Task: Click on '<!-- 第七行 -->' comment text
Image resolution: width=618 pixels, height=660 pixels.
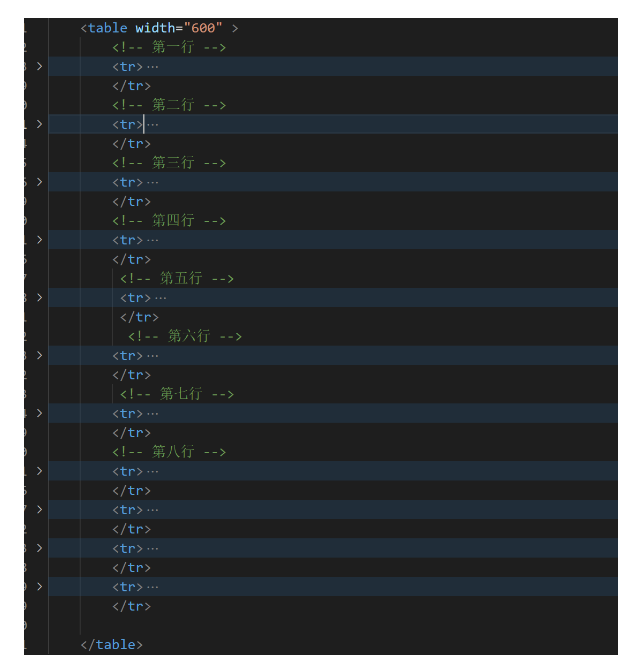Action: [x=177, y=394]
